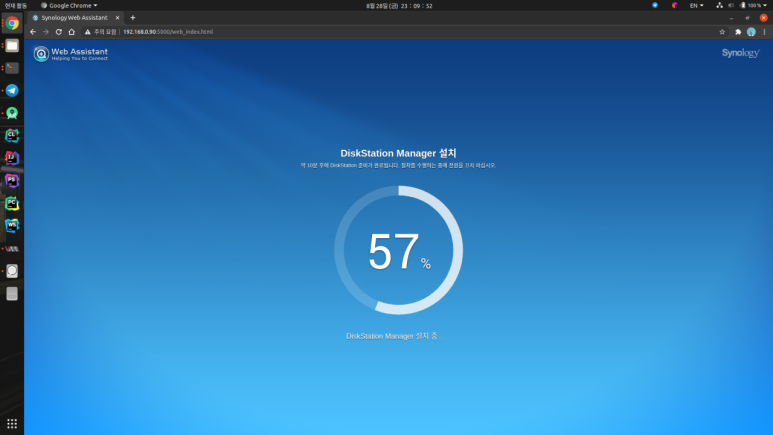Open the Google Chrome app menu
This screenshot has height=435, width=773.
coord(69,5)
